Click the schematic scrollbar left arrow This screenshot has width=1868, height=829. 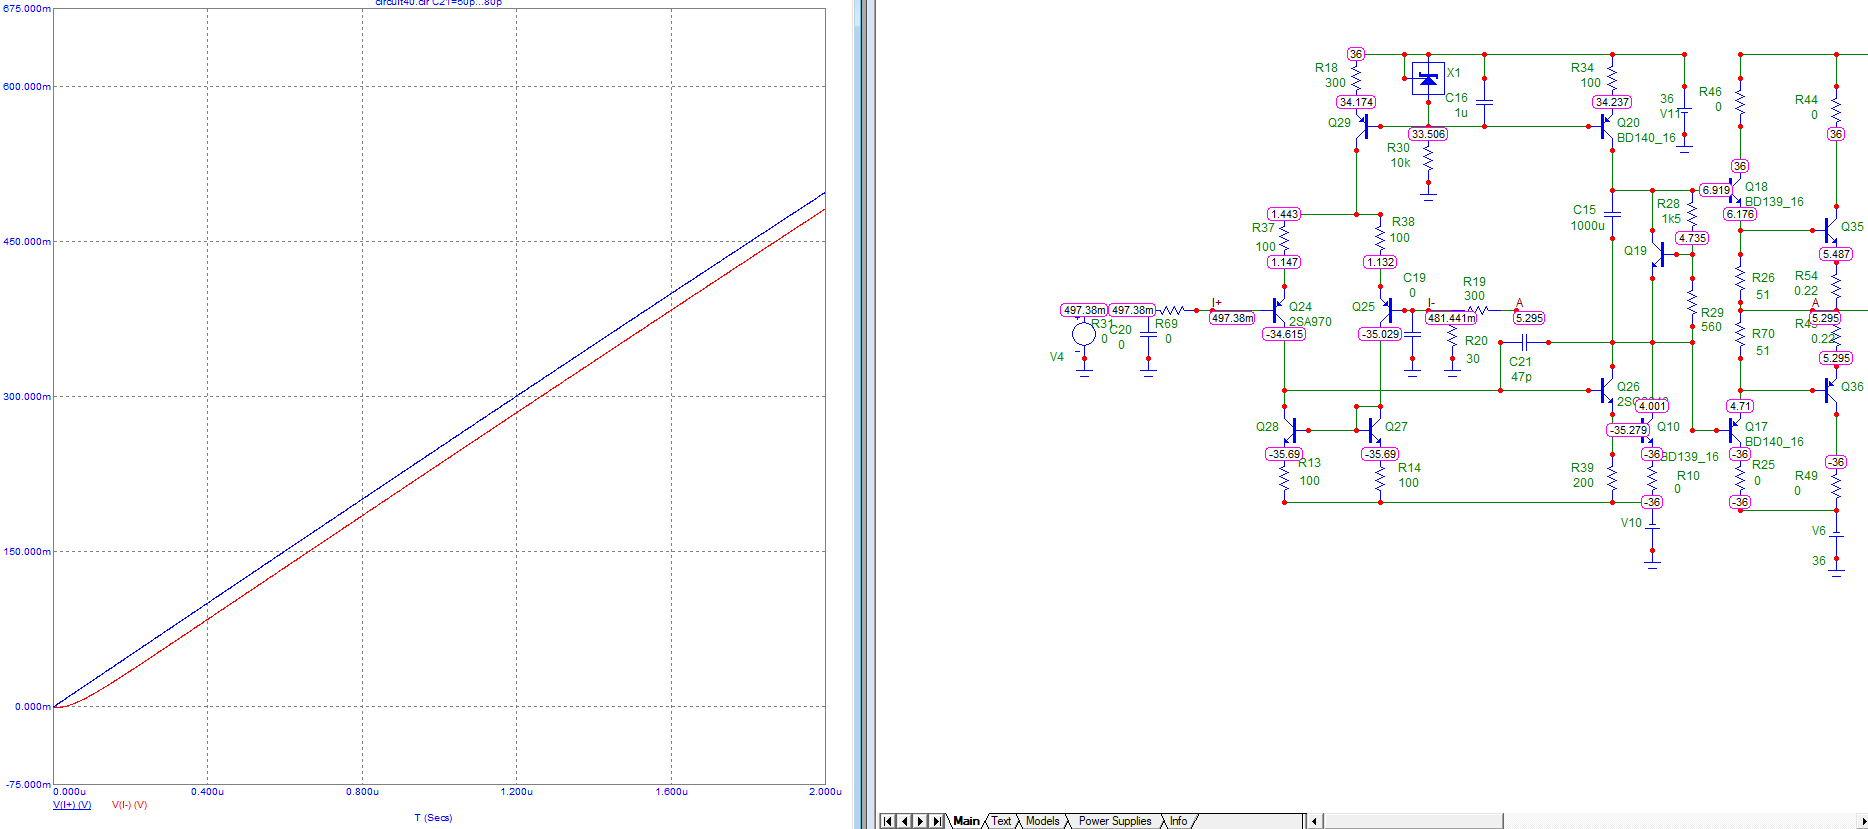[x=1315, y=821]
